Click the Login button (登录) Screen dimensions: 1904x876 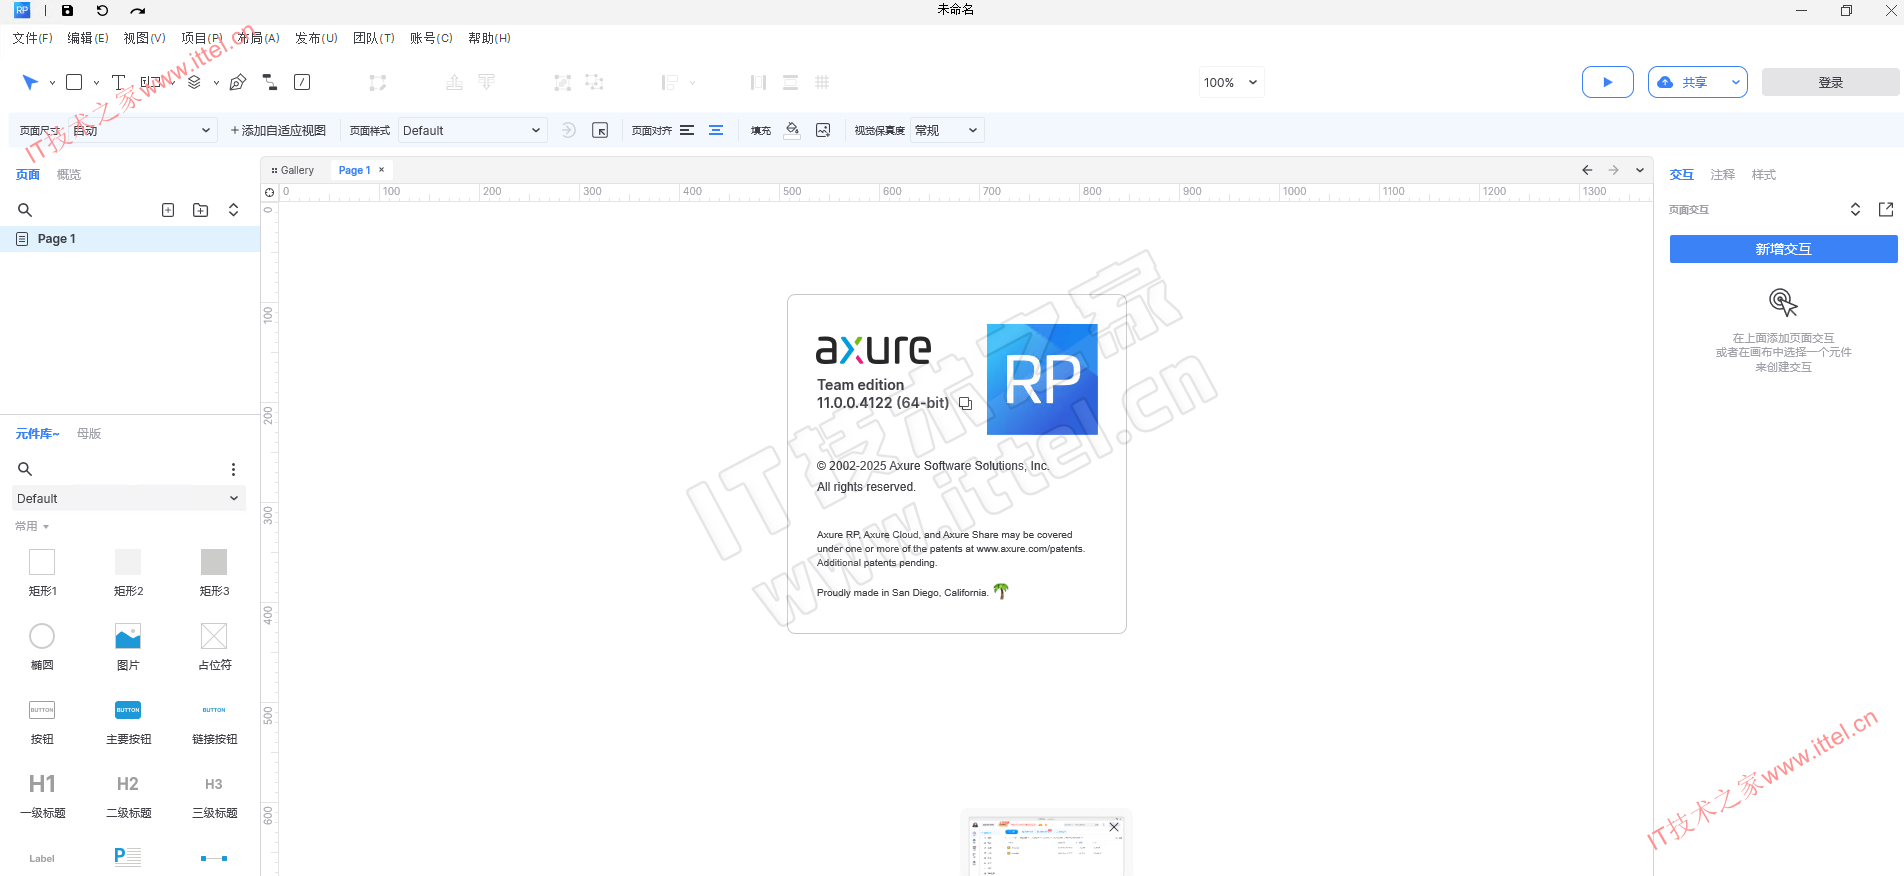click(1830, 82)
